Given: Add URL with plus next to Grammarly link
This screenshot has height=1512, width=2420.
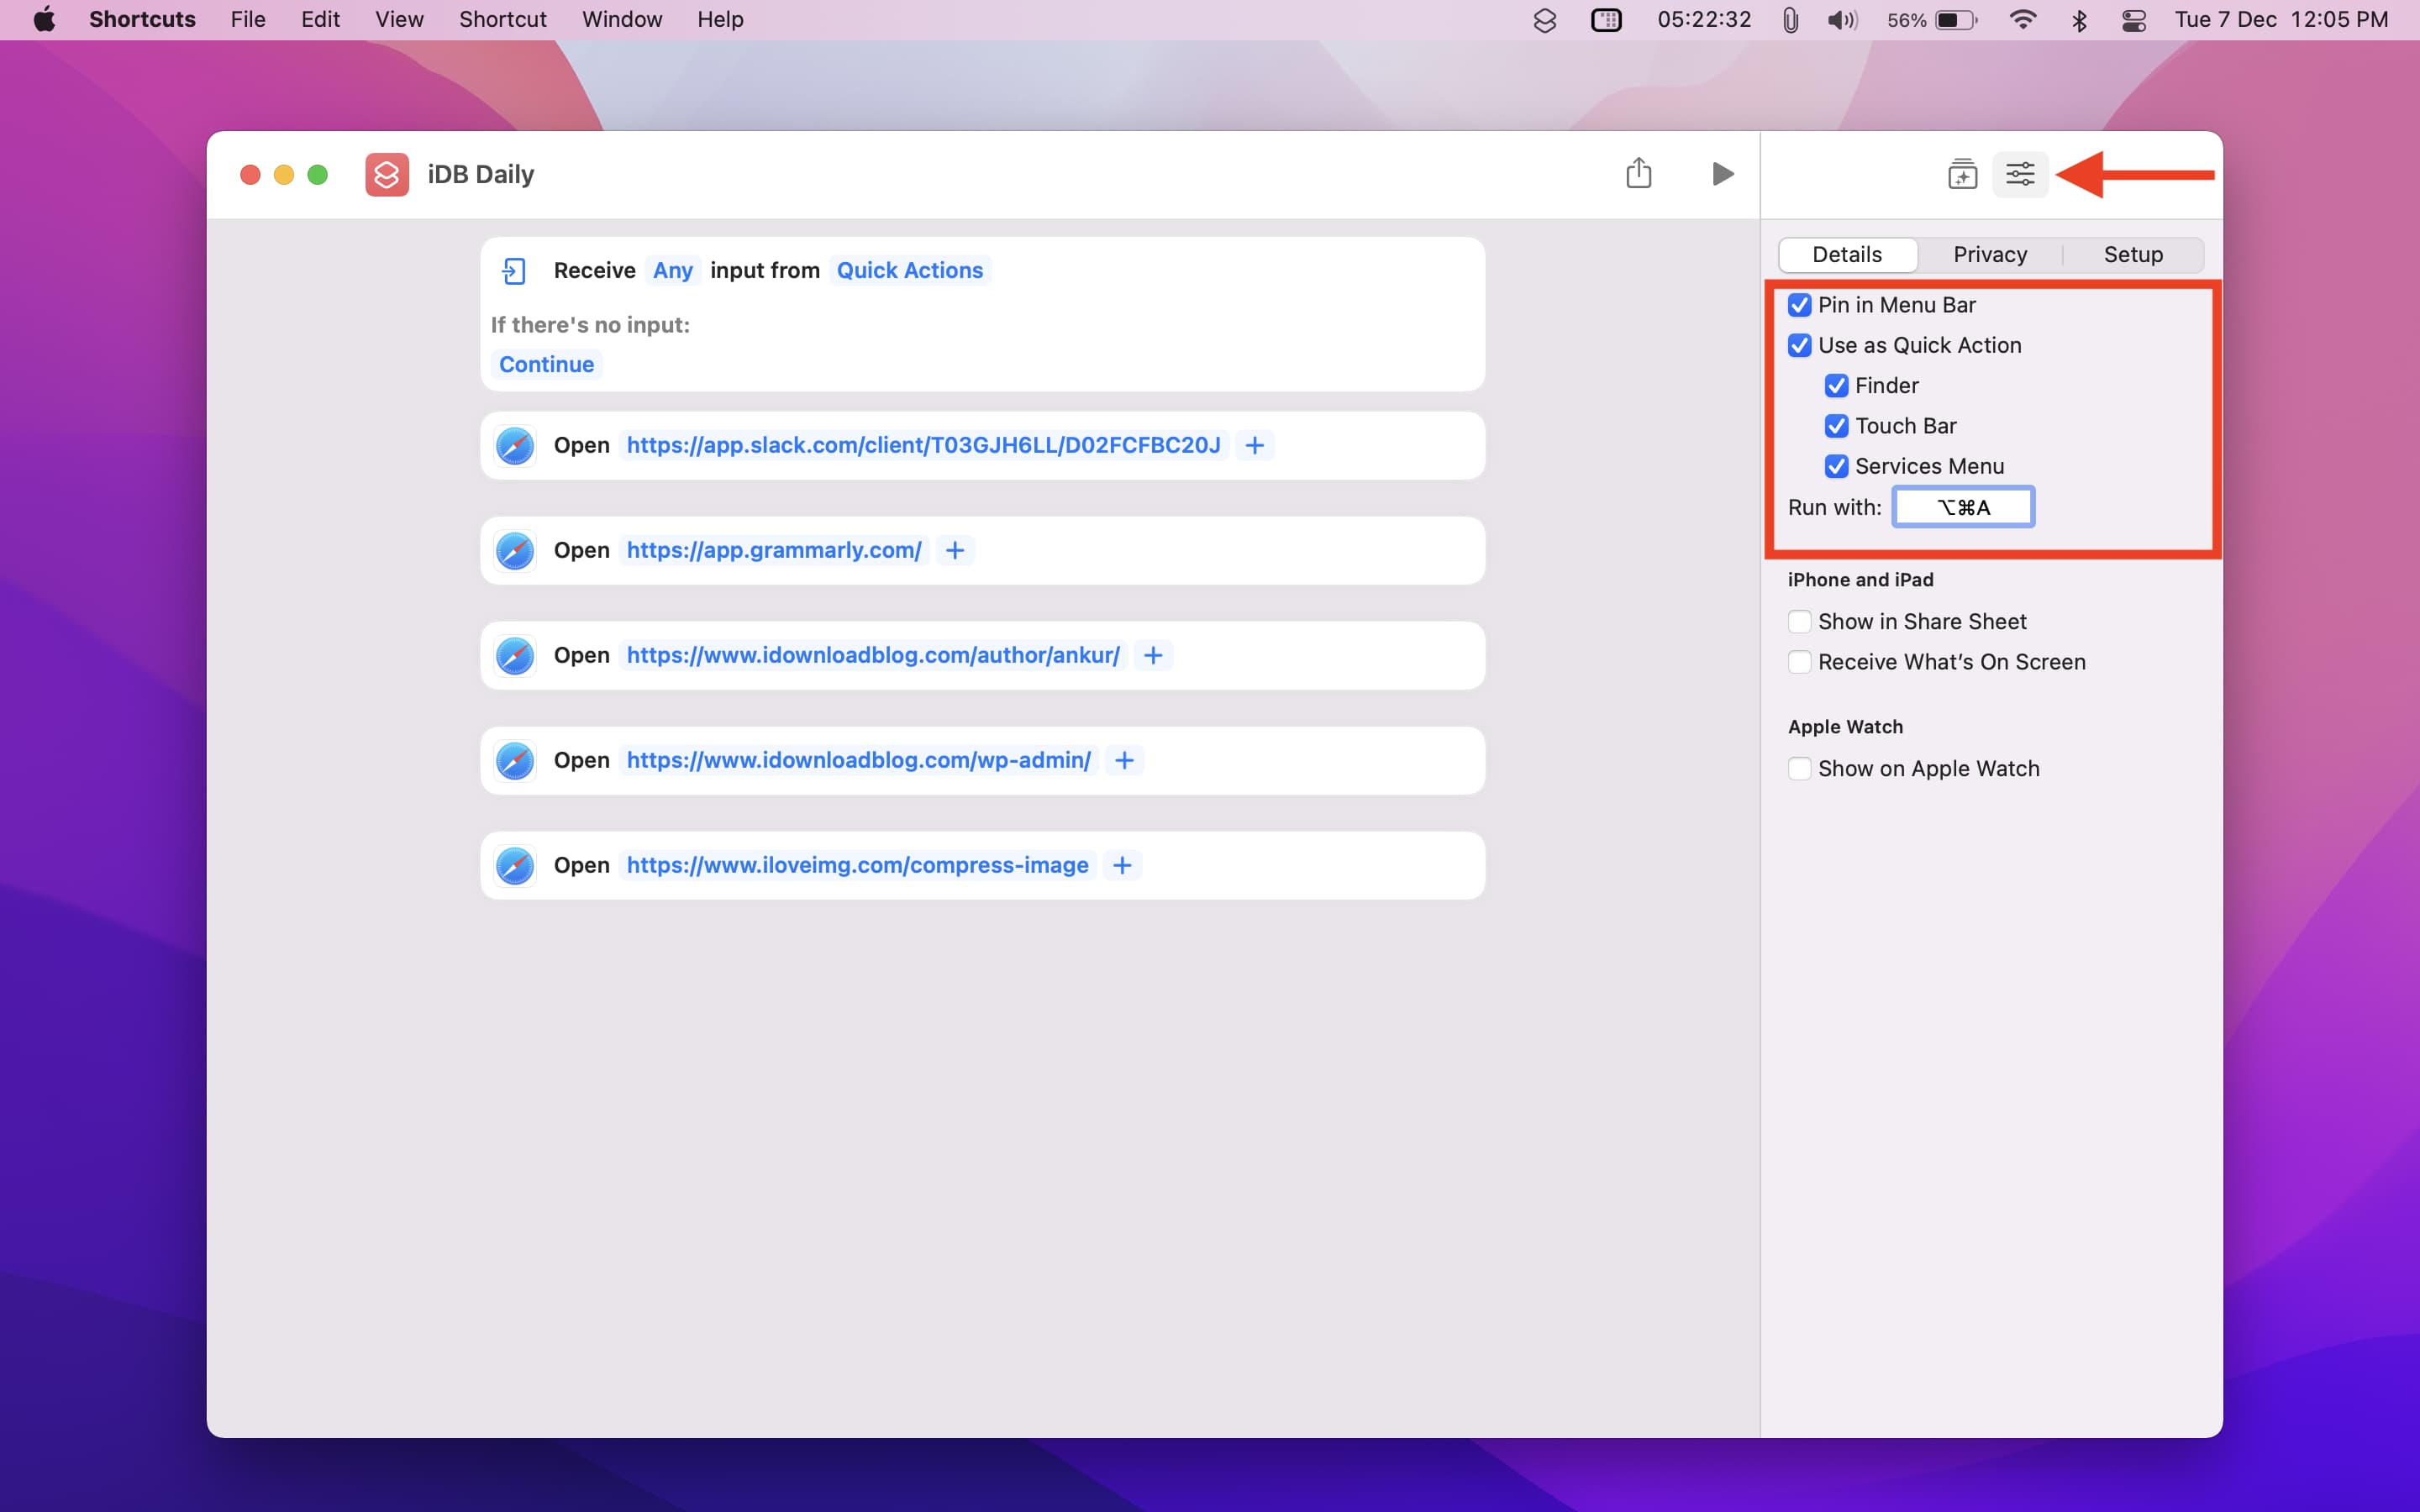Looking at the screenshot, I should pyautogui.click(x=955, y=550).
